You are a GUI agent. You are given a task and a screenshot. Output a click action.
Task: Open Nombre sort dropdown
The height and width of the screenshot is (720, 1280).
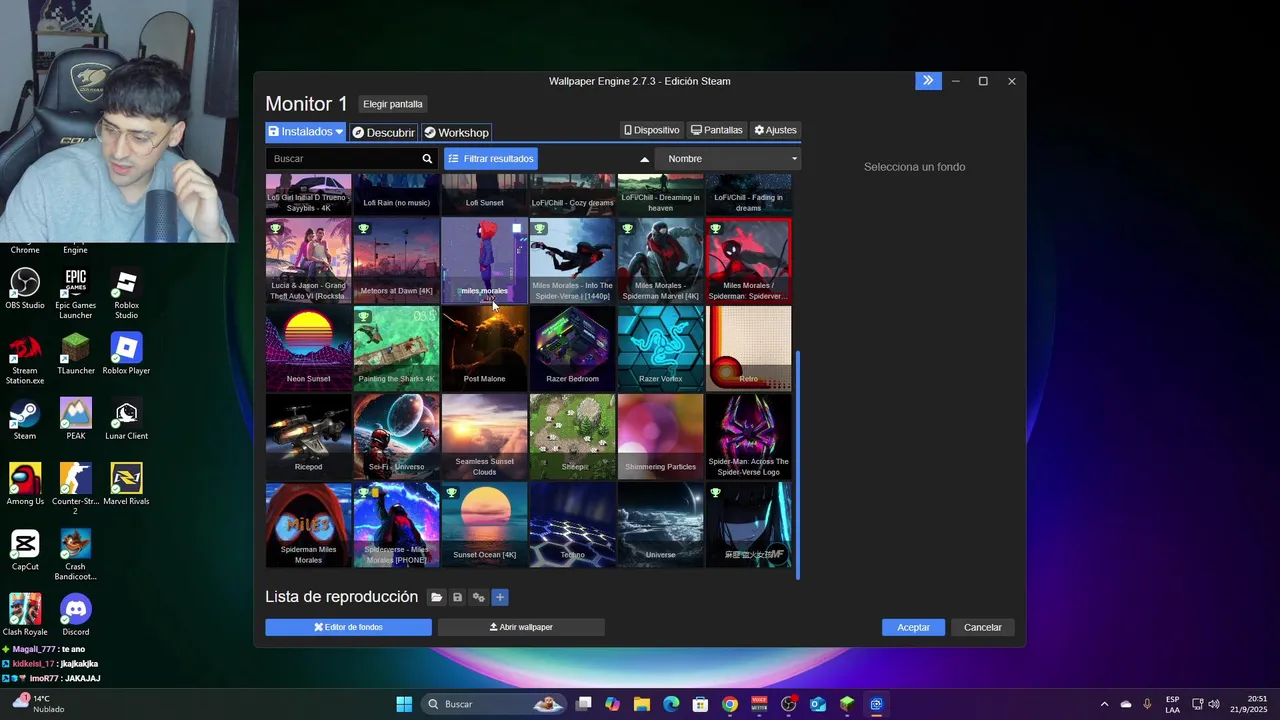pyautogui.click(x=729, y=159)
